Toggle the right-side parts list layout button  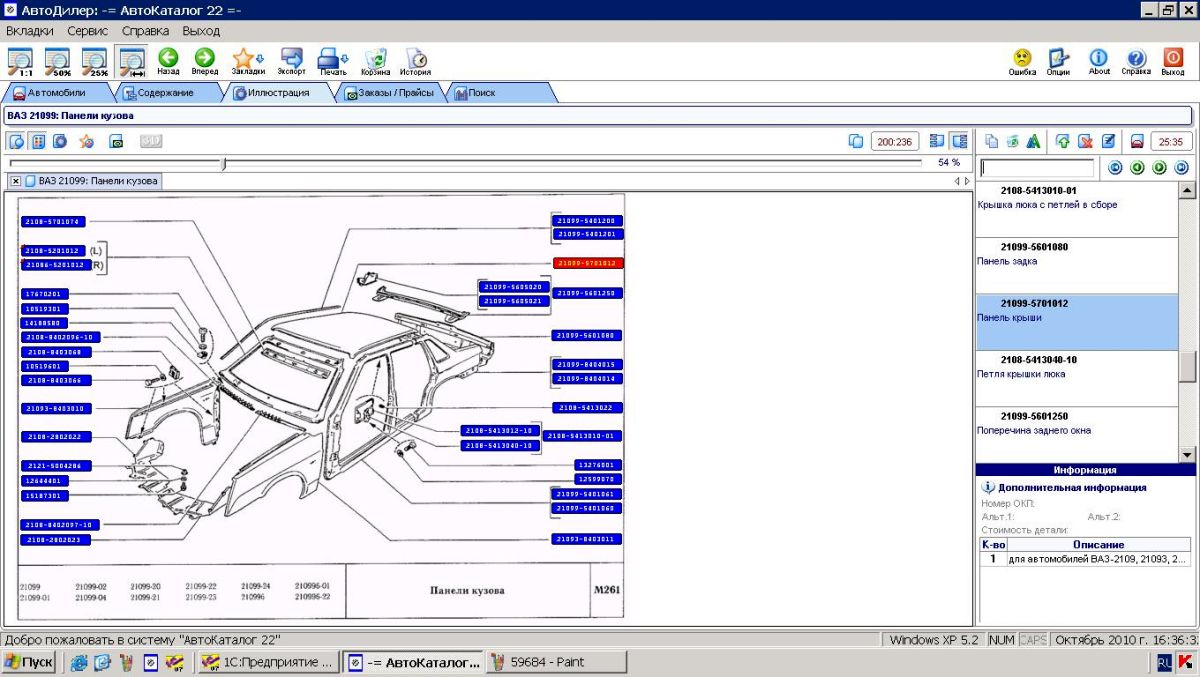point(959,141)
